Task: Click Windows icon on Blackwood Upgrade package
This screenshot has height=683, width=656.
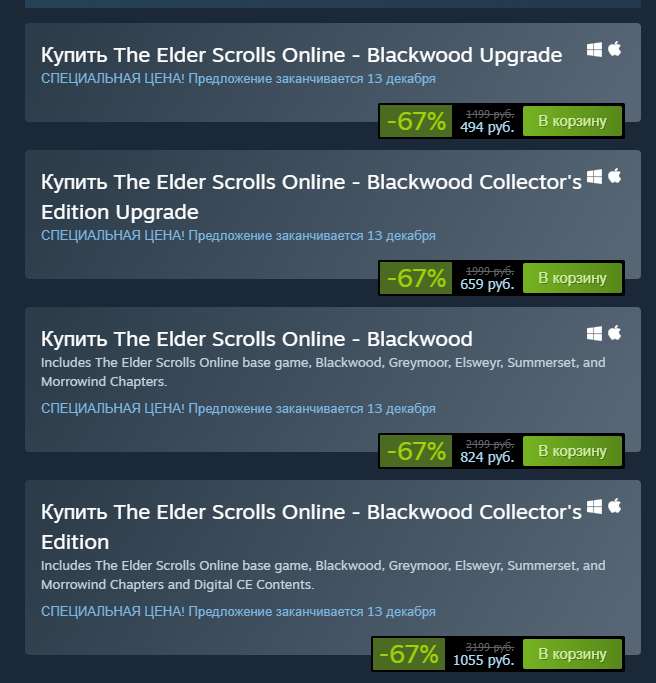Action: [x=594, y=50]
